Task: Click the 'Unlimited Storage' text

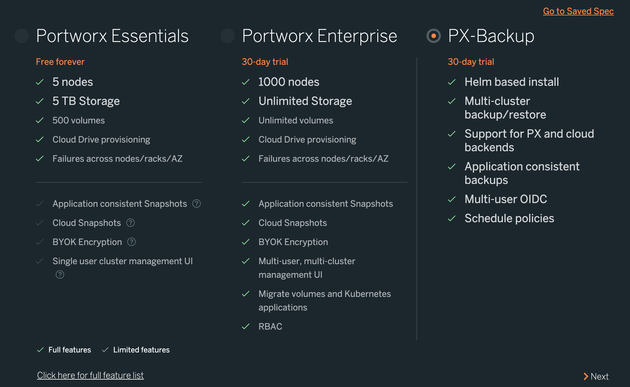Action: [305, 101]
